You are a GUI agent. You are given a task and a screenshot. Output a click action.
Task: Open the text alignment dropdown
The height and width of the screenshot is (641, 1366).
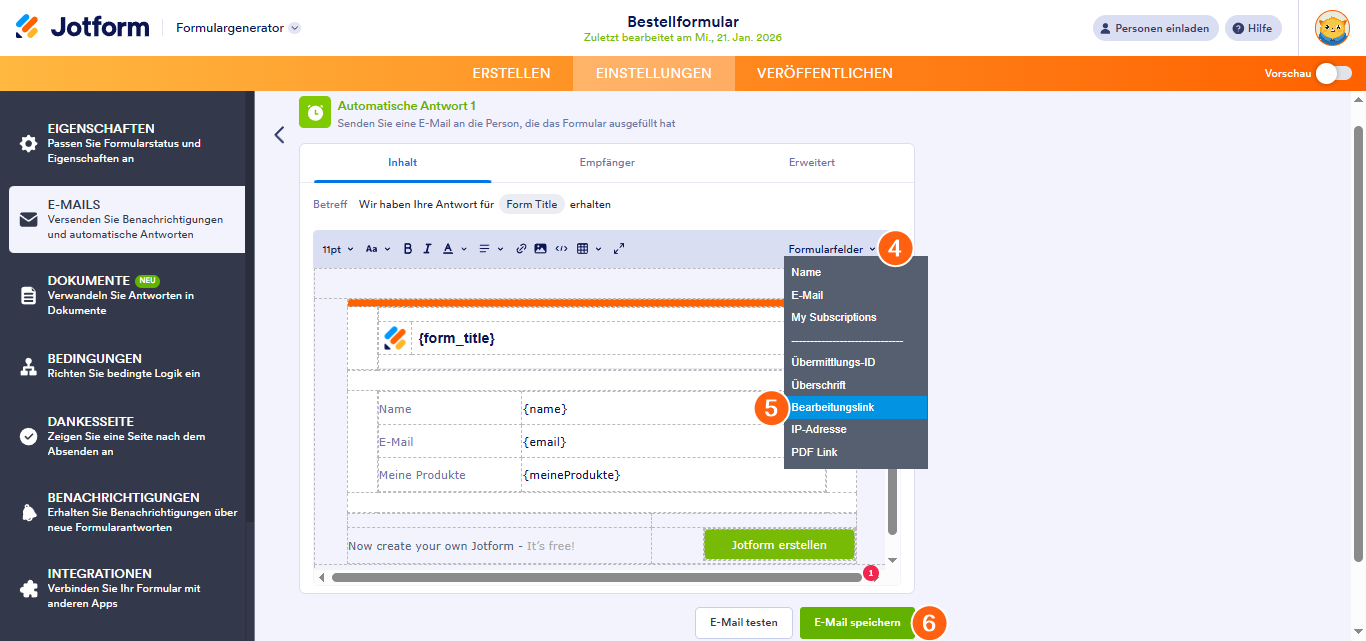pos(490,249)
